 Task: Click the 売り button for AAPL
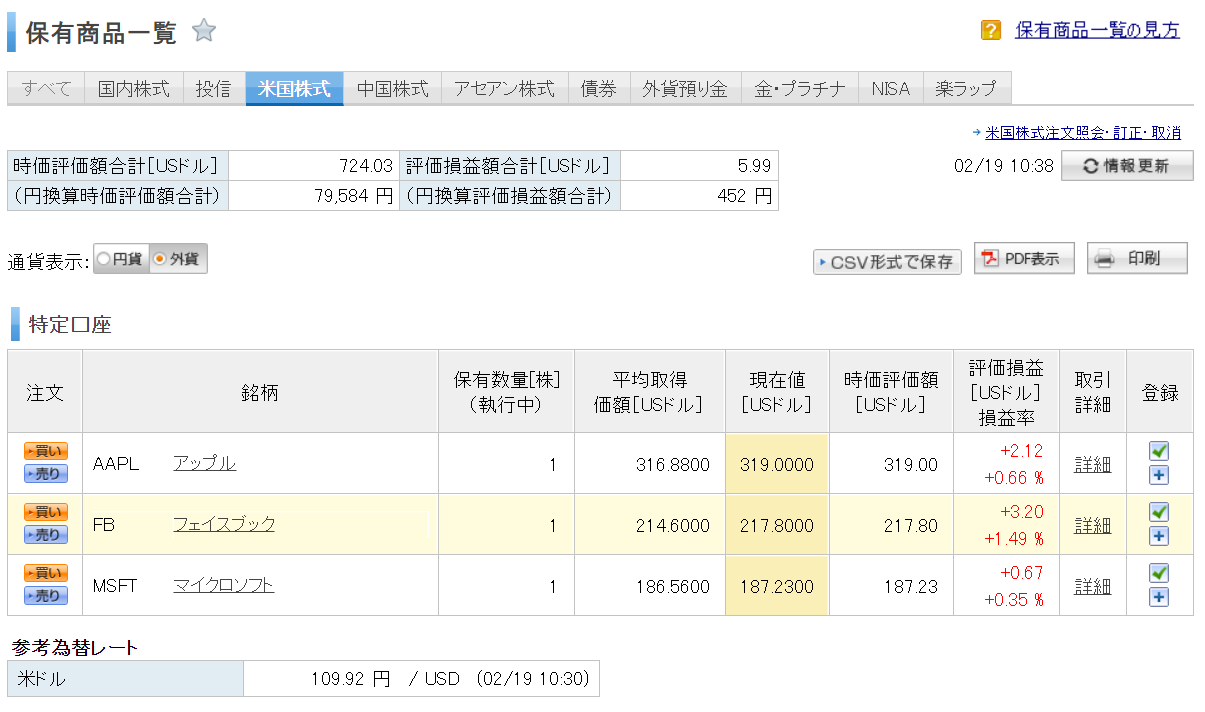pyautogui.click(x=46, y=474)
